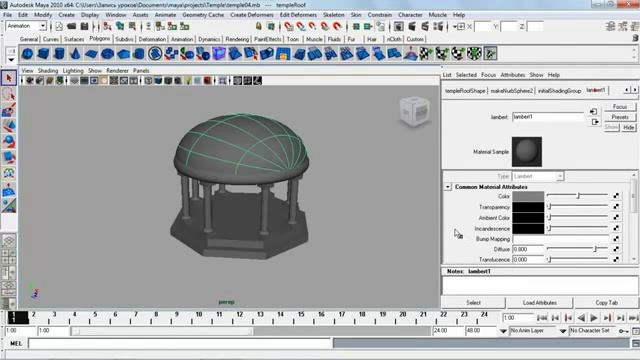Click the Focus button

(620, 107)
